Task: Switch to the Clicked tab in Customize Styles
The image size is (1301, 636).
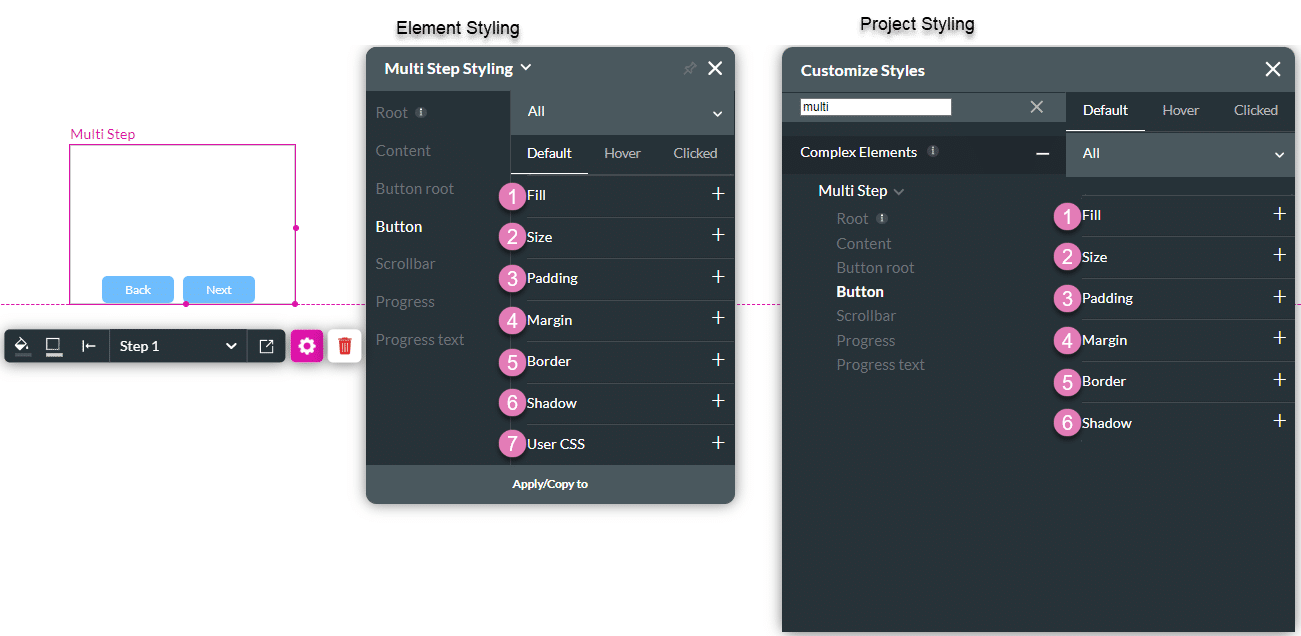Action: coord(1255,110)
